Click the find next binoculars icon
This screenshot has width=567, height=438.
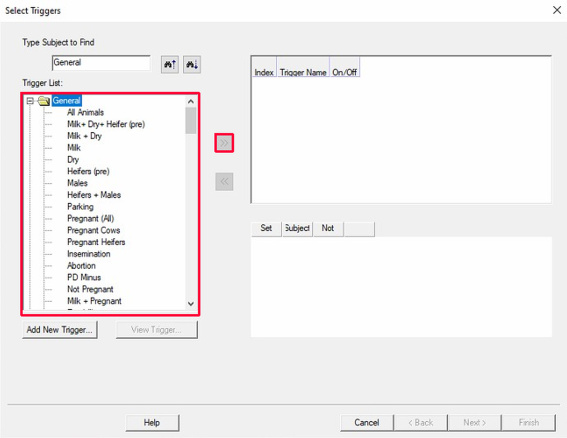click(192, 65)
